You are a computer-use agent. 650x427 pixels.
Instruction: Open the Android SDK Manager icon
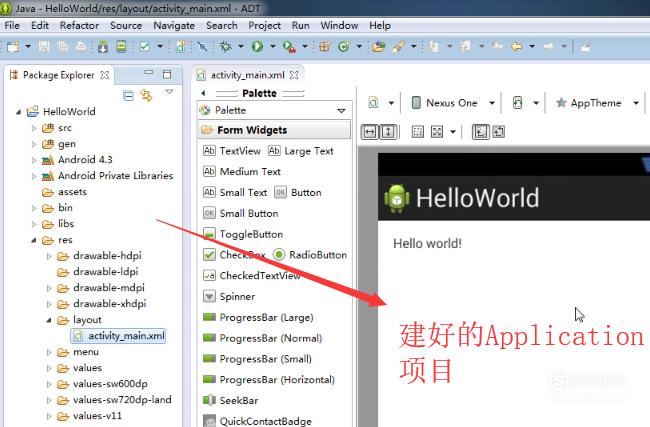tap(103, 46)
